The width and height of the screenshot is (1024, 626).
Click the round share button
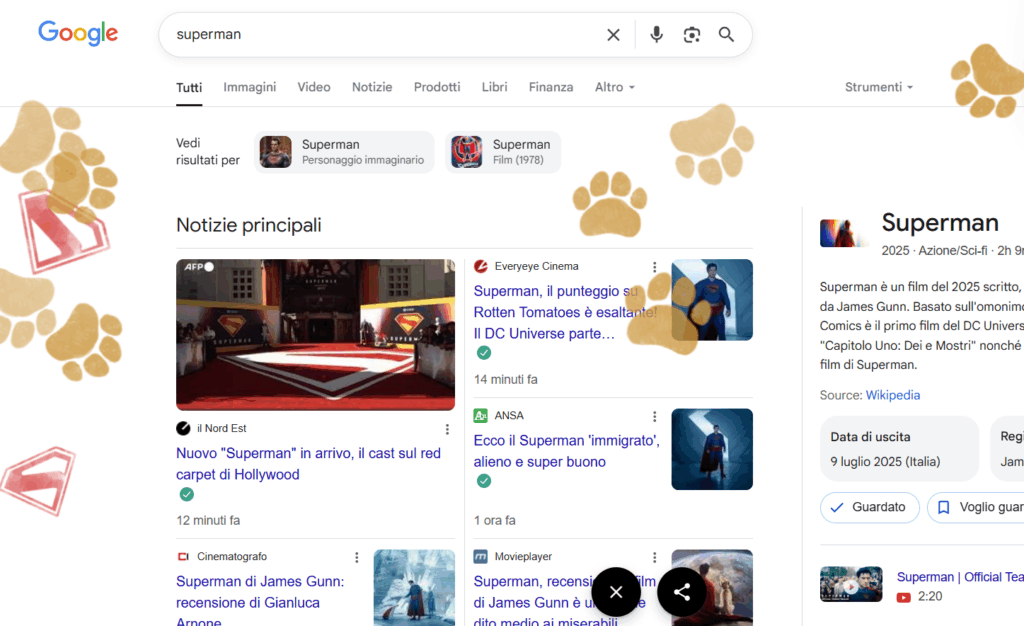click(682, 592)
